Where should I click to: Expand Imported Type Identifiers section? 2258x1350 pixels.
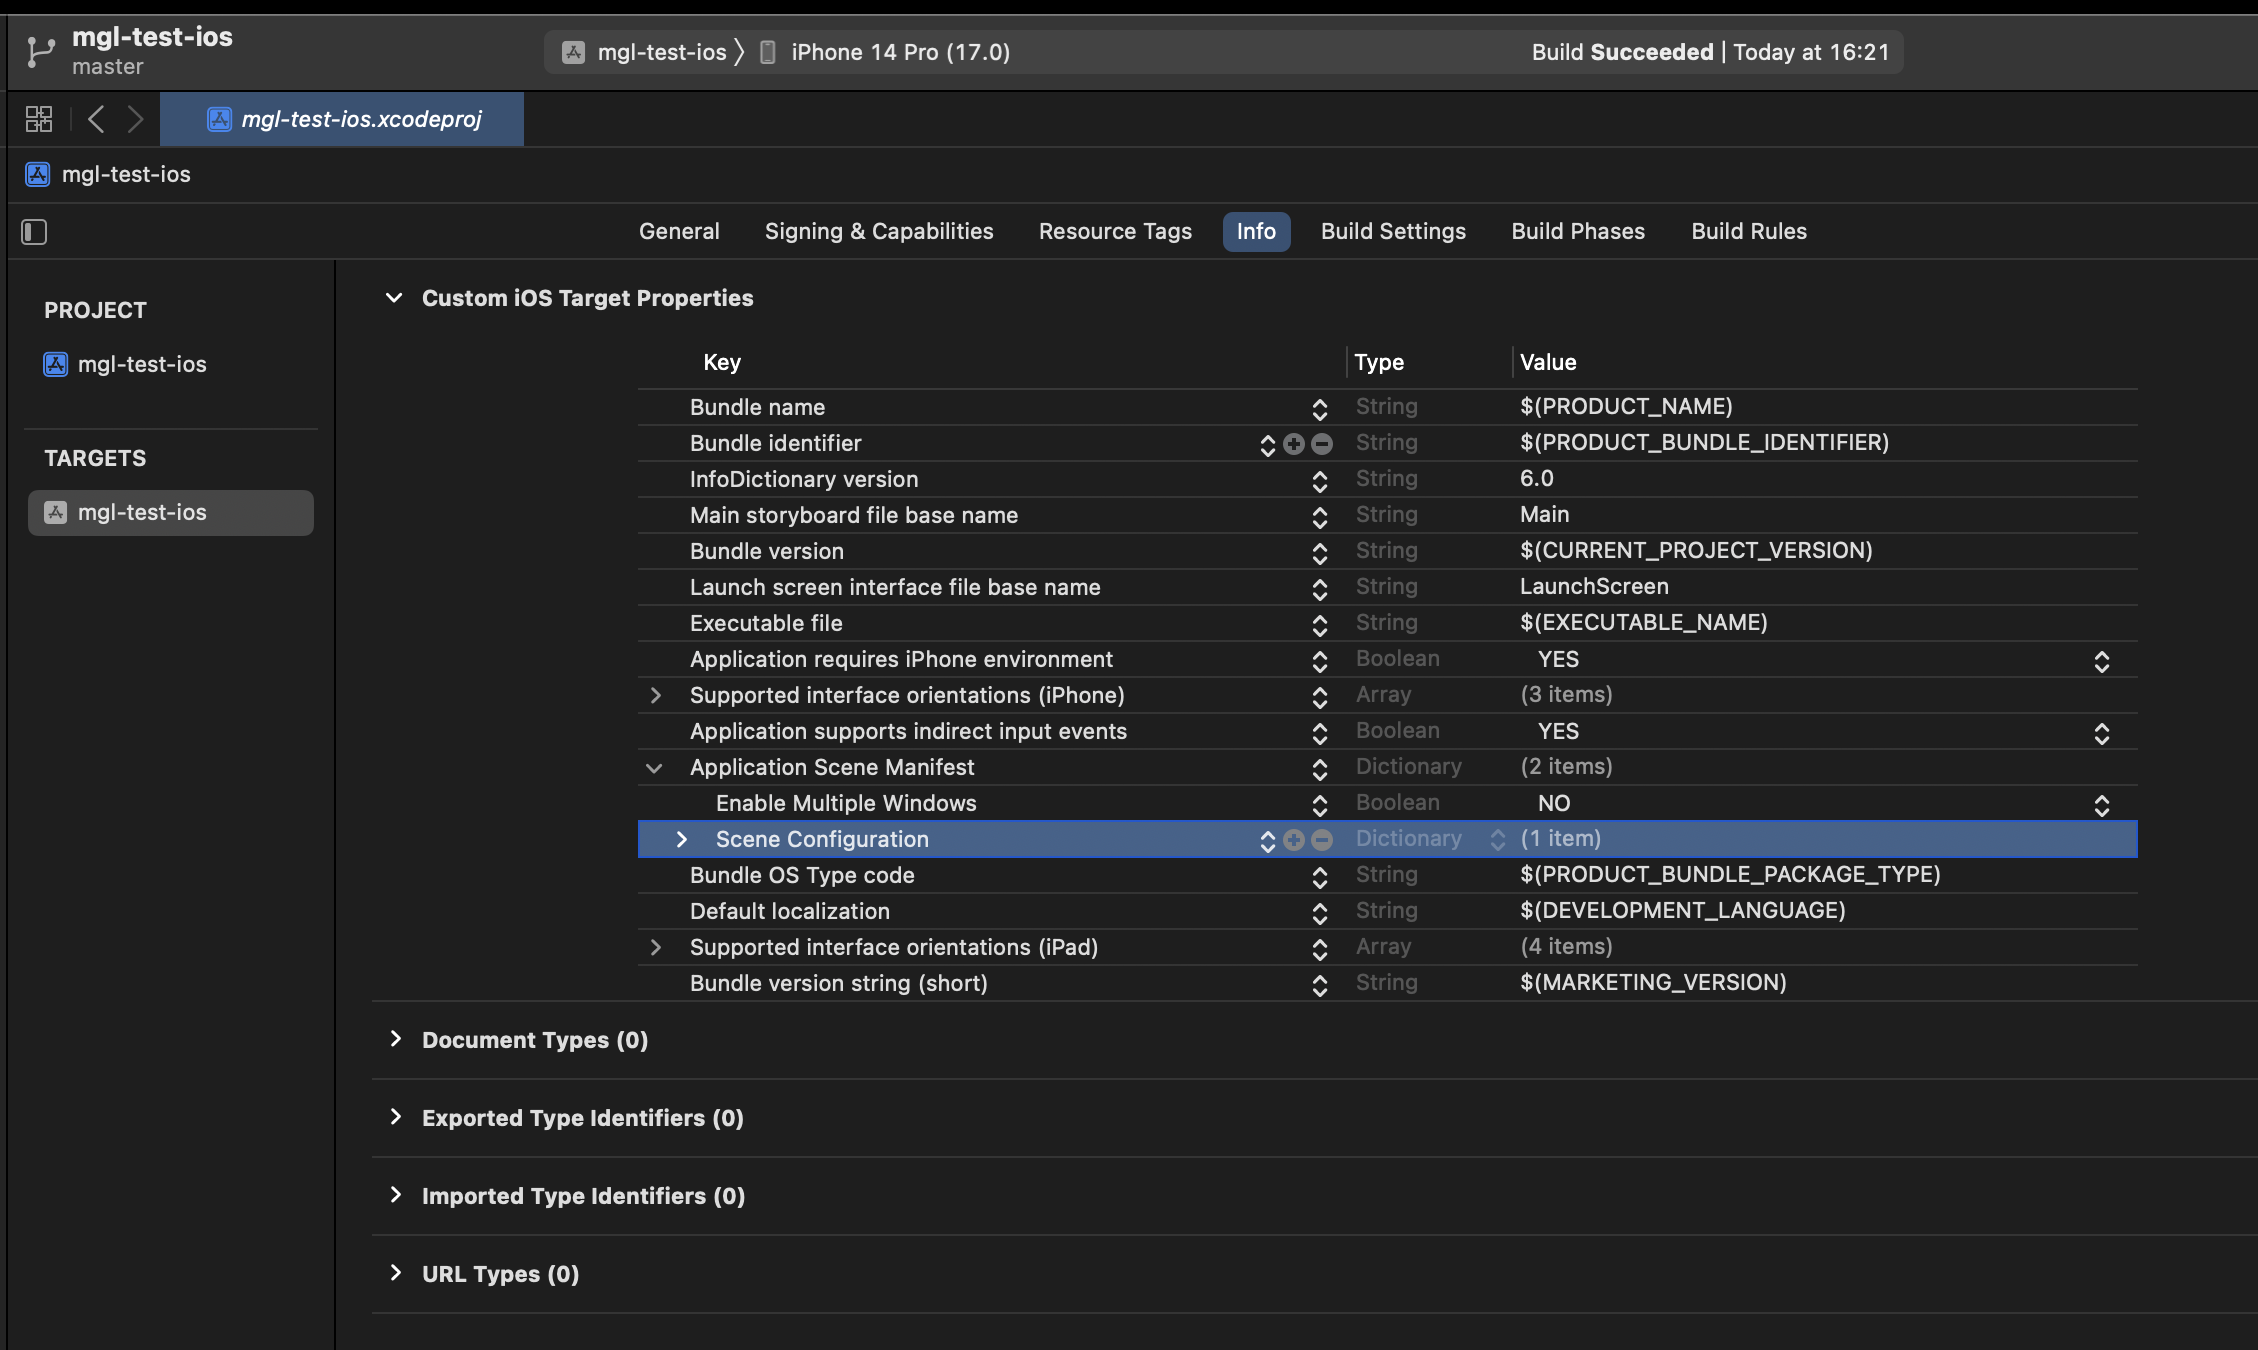pyautogui.click(x=396, y=1195)
